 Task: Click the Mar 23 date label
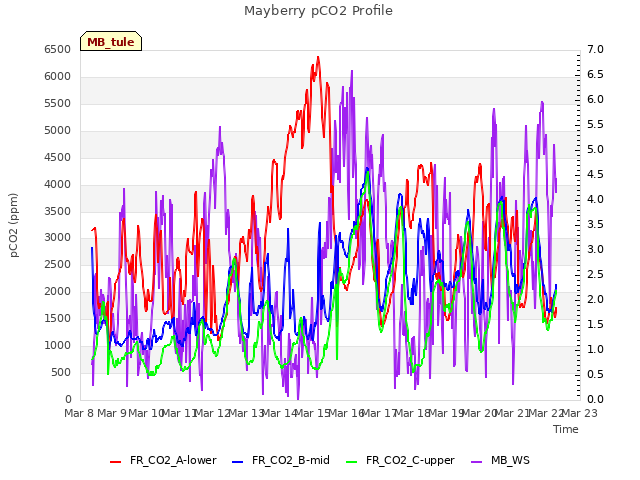click(580, 413)
